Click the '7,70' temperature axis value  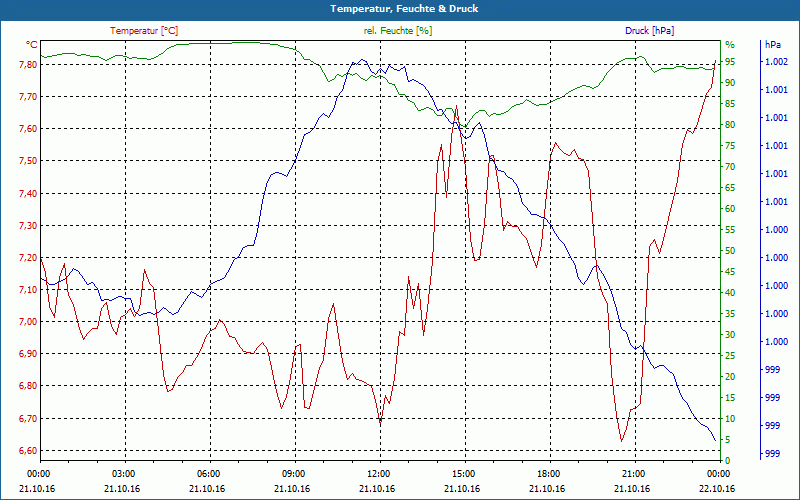[x=29, y=97]
